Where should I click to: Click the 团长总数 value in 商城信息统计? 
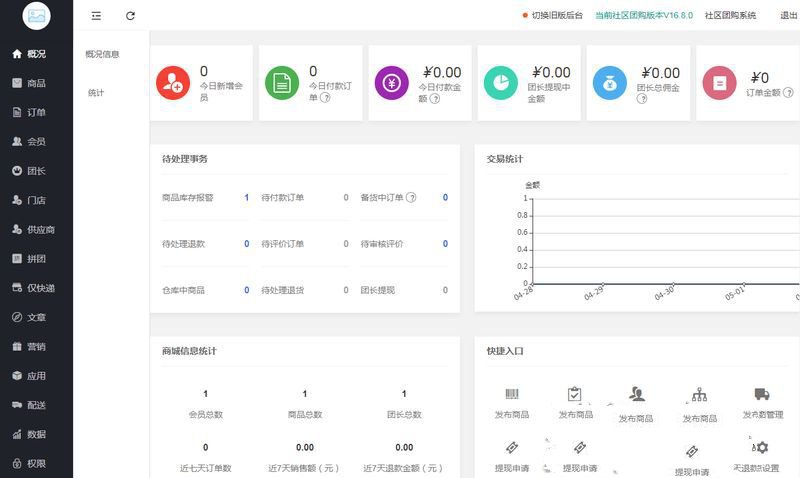404,394
